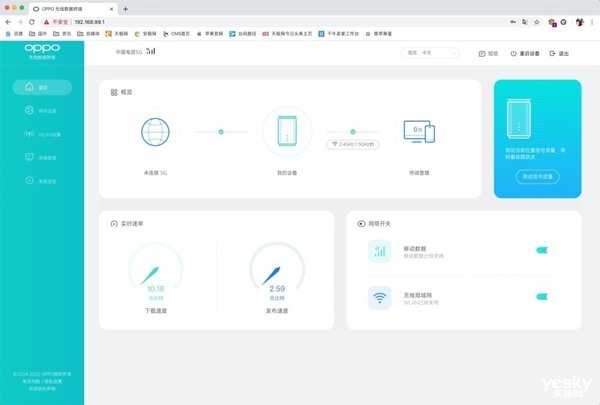Open WLAN设置 in the sidebar menu

(x=42, y=134)
